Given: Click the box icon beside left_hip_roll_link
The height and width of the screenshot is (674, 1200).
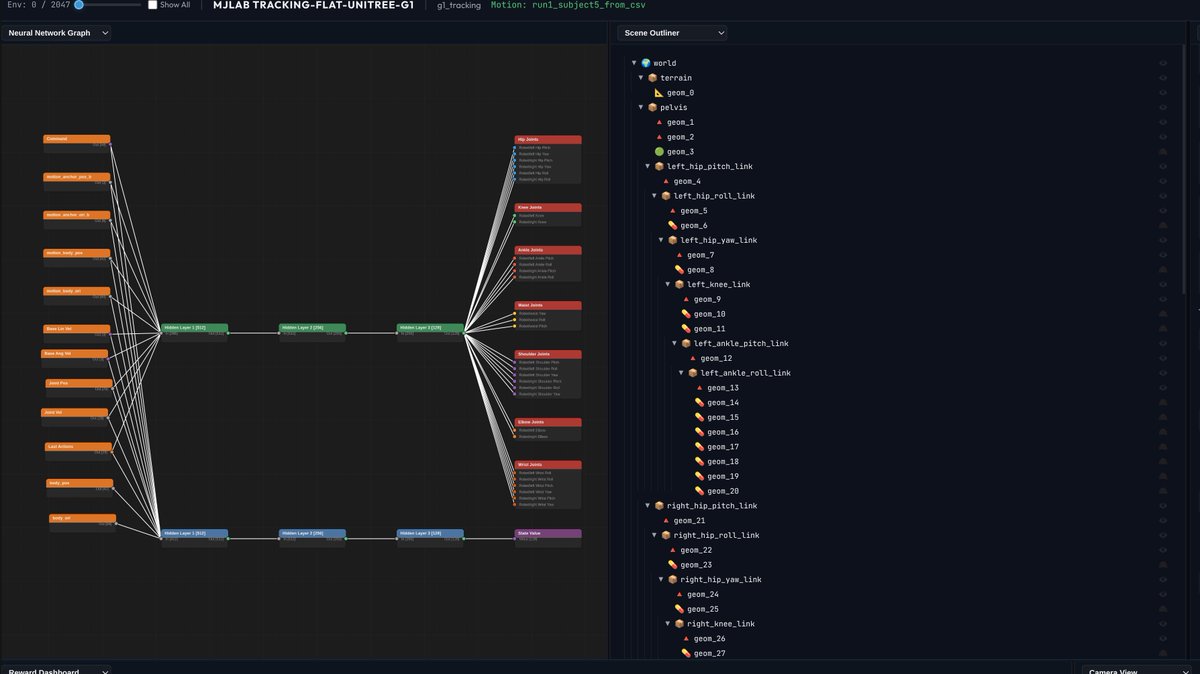Looking at the screenshot, I should (x=666, y=196).
